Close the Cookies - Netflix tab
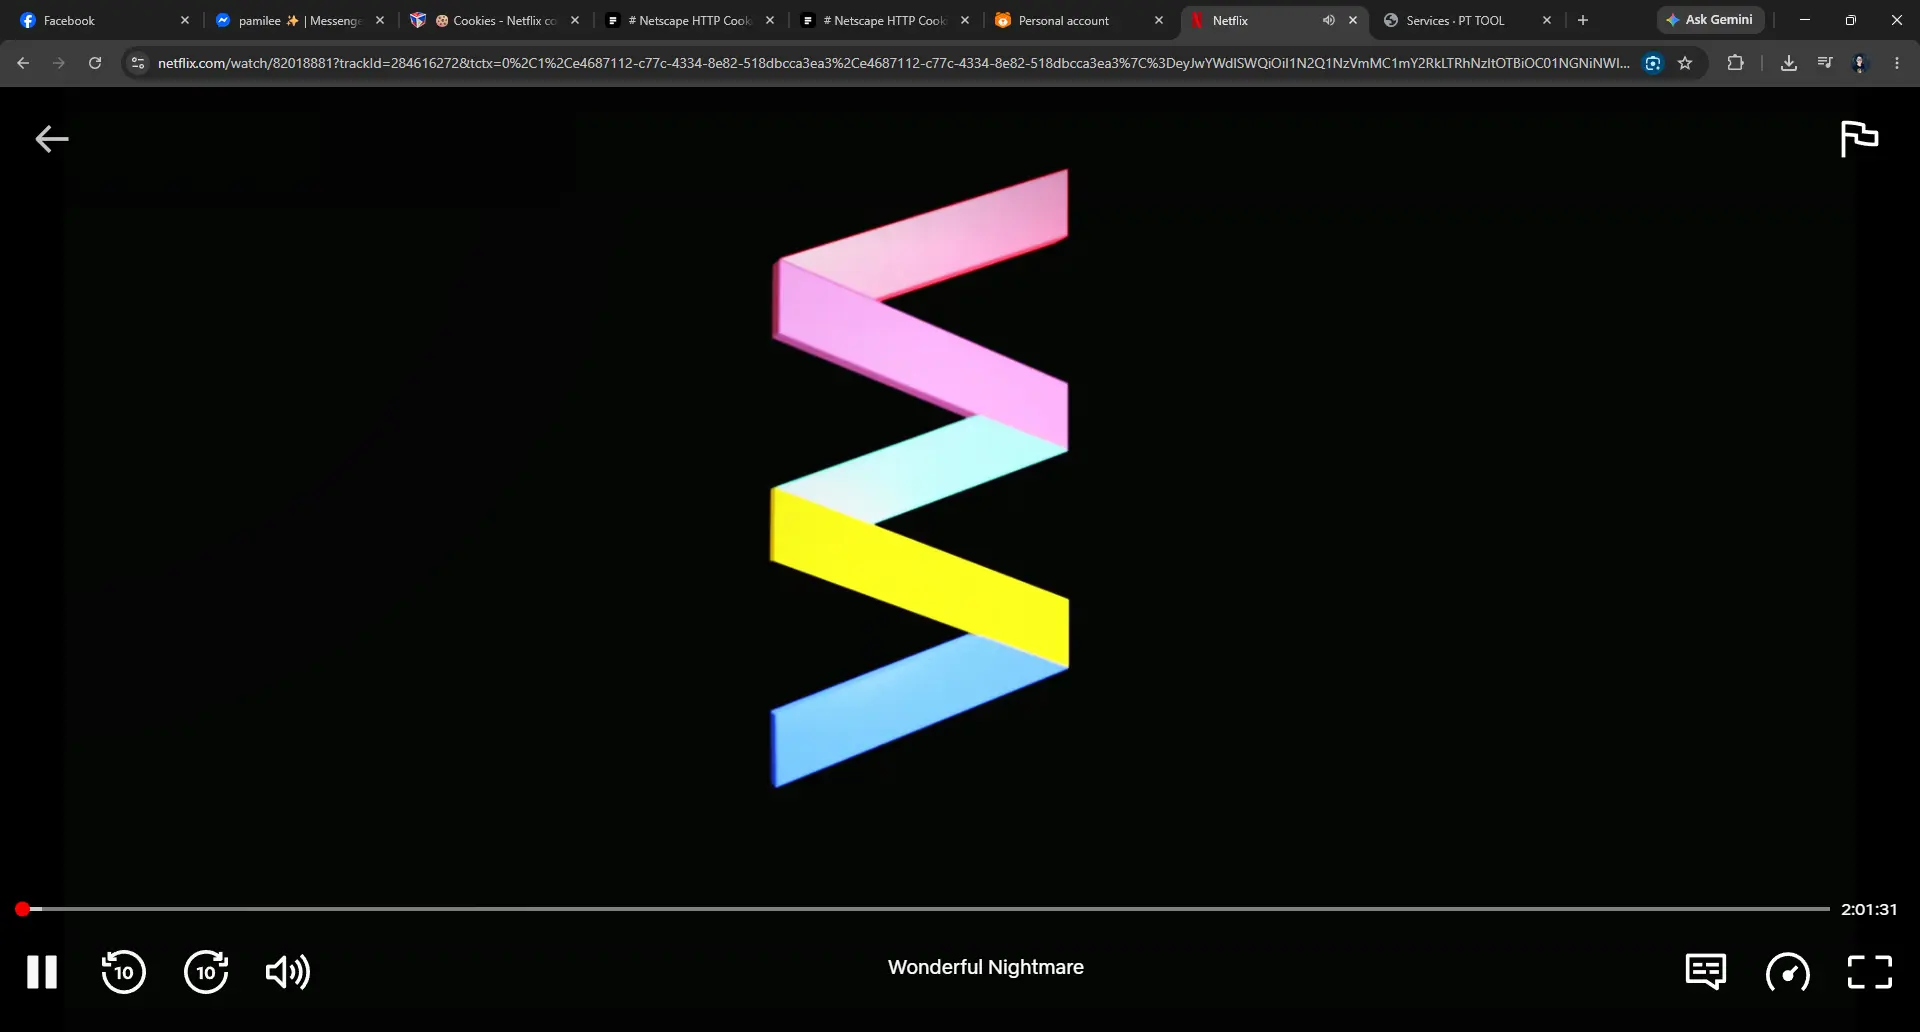 pyautogui.click(x=575, y=20)
